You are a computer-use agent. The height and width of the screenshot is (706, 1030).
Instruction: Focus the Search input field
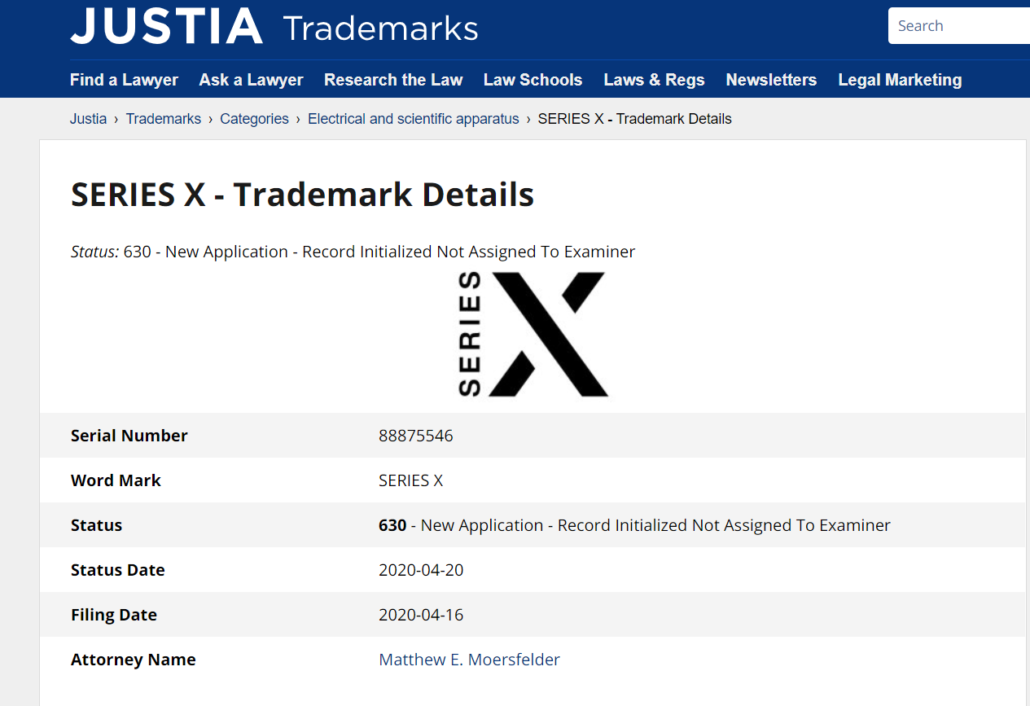pos(959,26)
